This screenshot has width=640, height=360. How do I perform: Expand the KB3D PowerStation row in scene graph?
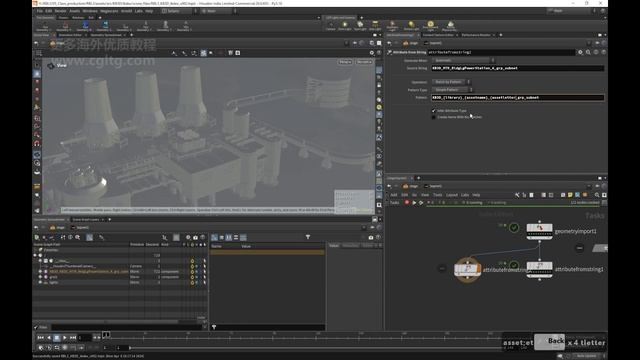point(40,271)
